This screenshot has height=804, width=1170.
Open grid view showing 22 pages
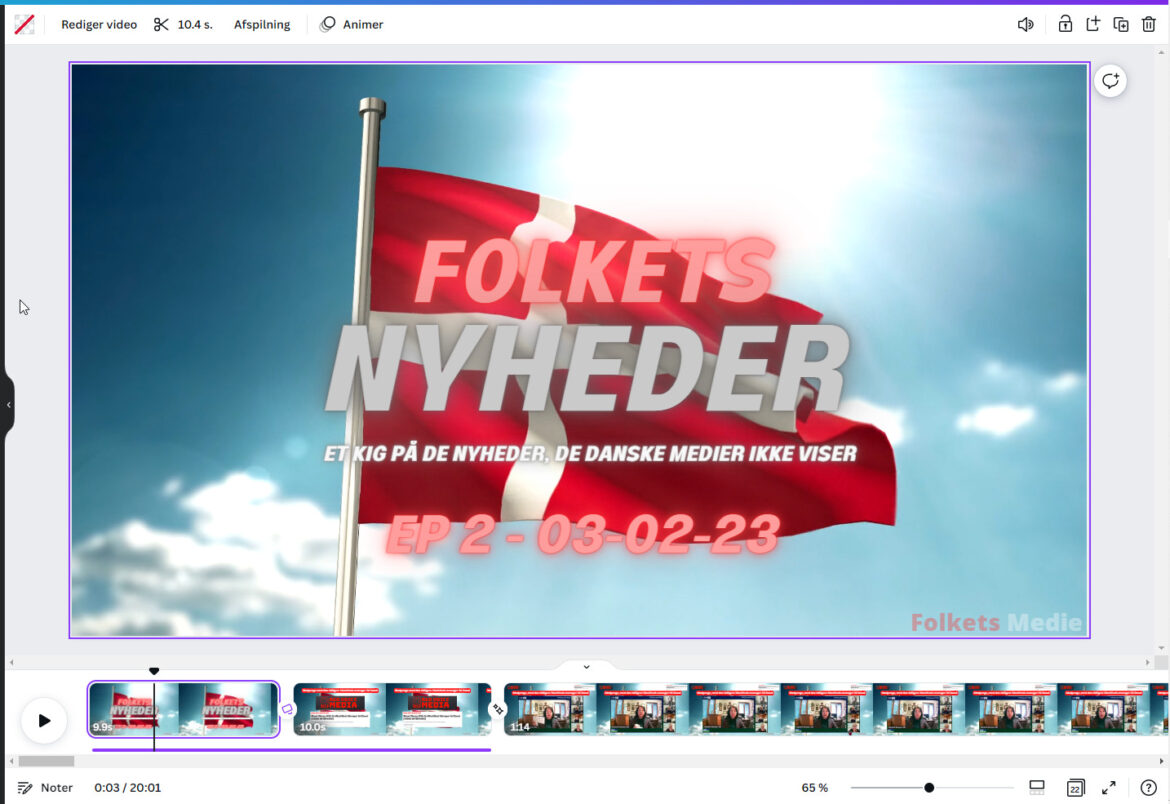[x=1075, y=788]
